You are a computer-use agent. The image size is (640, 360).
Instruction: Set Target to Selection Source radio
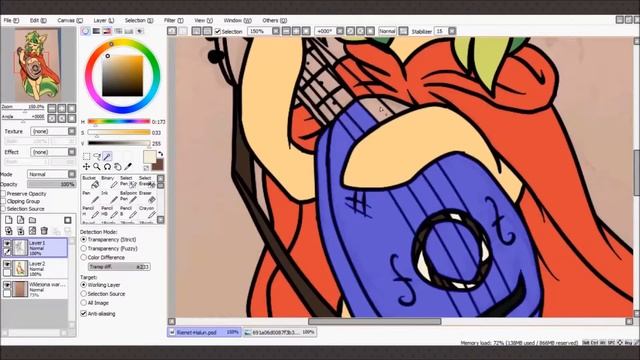coord(84,294)
